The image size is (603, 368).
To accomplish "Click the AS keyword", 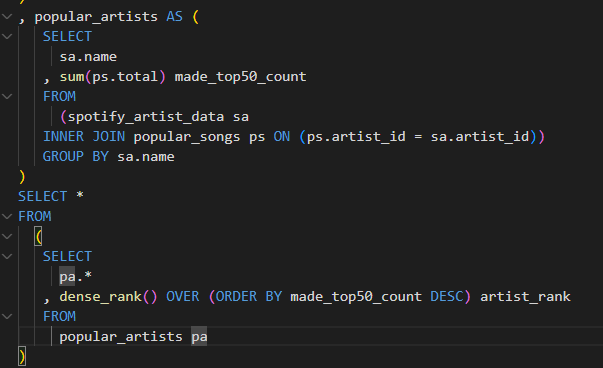I will tap(174, 17).
